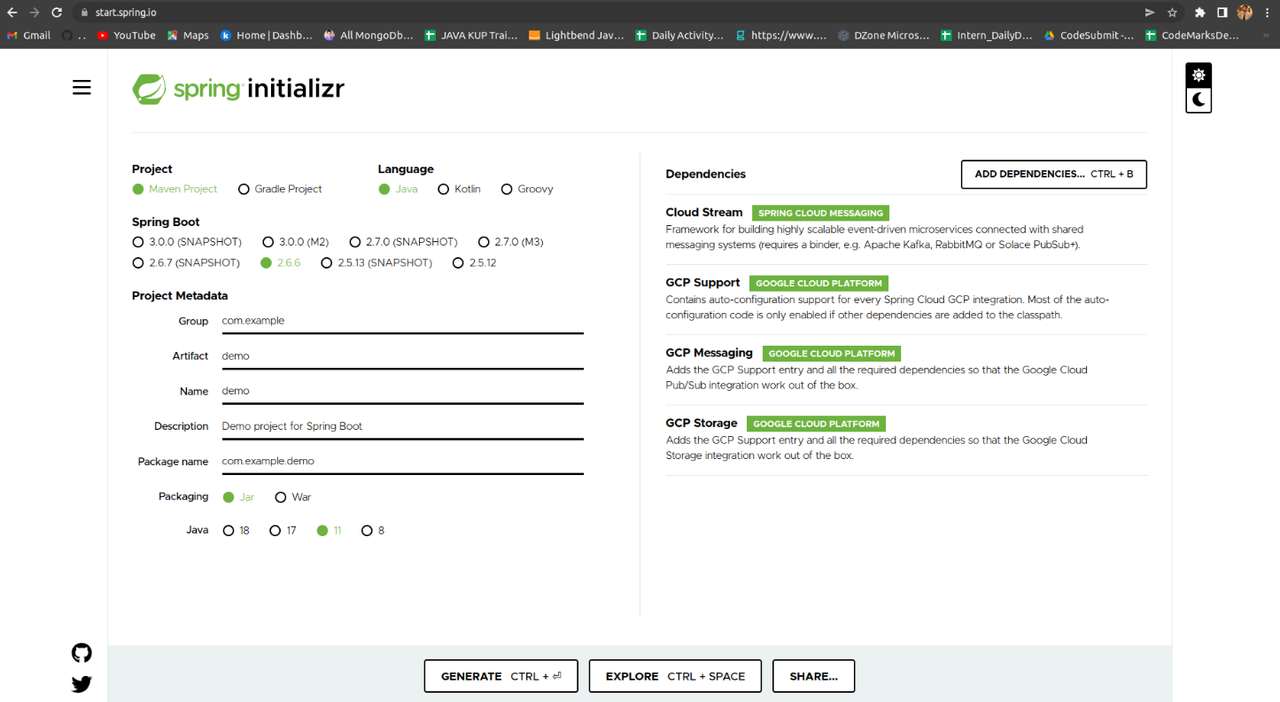Image resolution: width=1280 pixels, height=702 pixels.
Task: Choose Kotlin as the language
Action: pos(459,189)
